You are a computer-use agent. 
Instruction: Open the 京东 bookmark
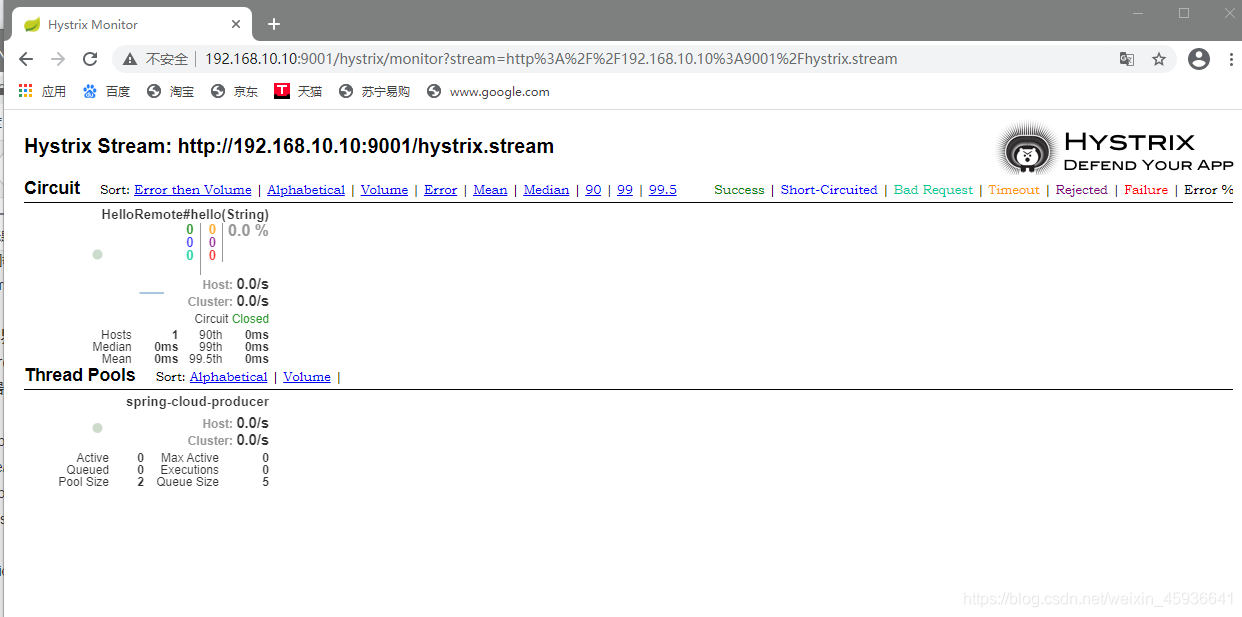(x=234, y=91)
